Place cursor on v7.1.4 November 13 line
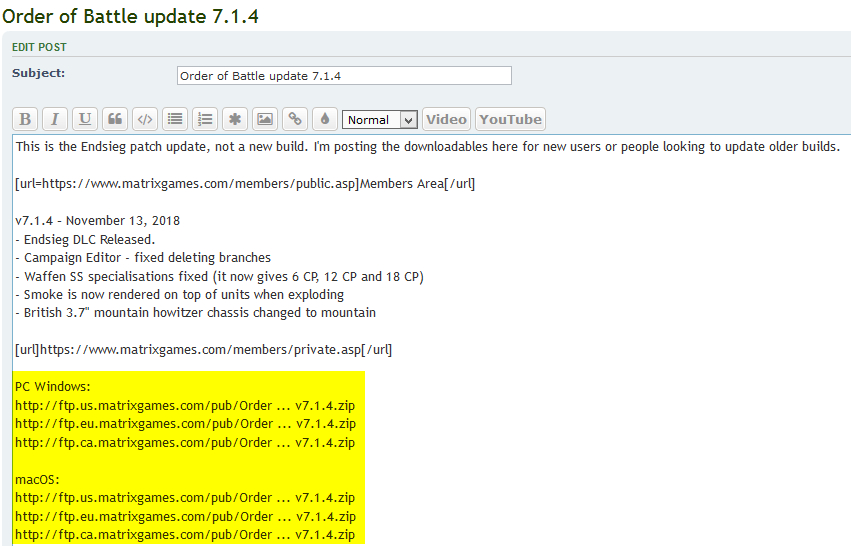 pyautogui.click(x=97, y=220)
